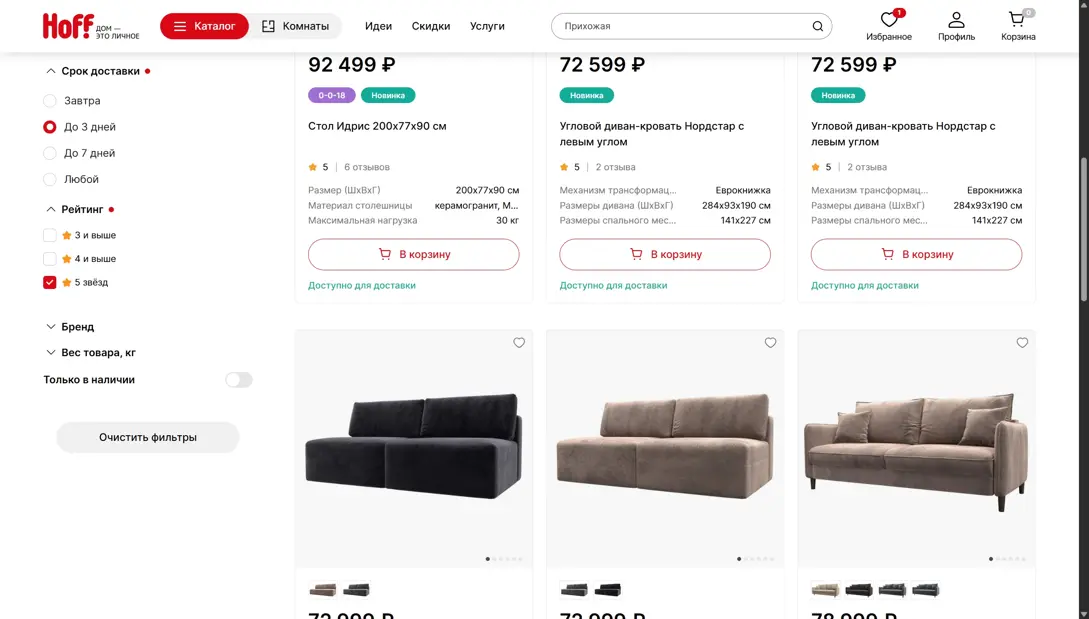Open the 'Скидки' menu item

(431, 26)
